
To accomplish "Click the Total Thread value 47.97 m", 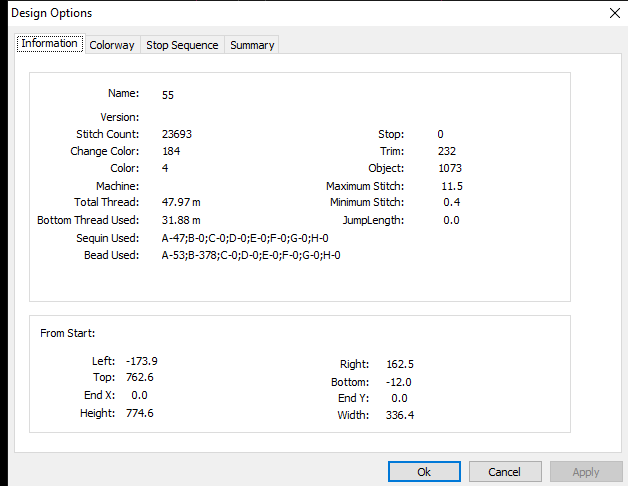I will pos(181,202).
